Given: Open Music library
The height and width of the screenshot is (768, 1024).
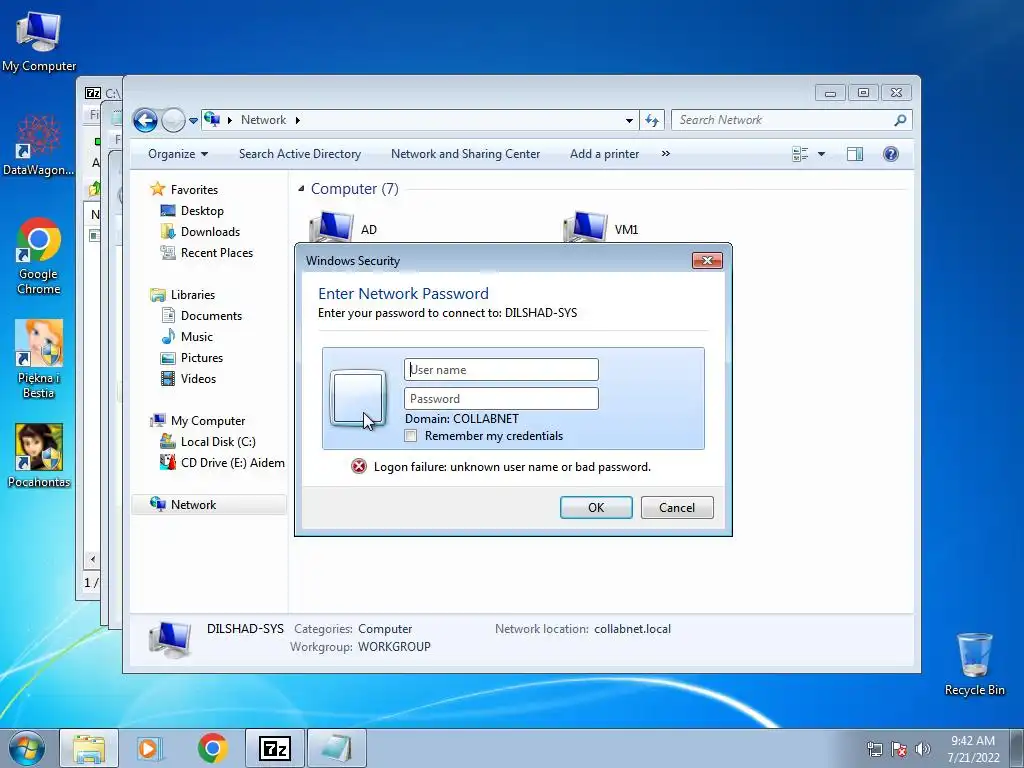Looking at the screenshot, I should point(197,337).
